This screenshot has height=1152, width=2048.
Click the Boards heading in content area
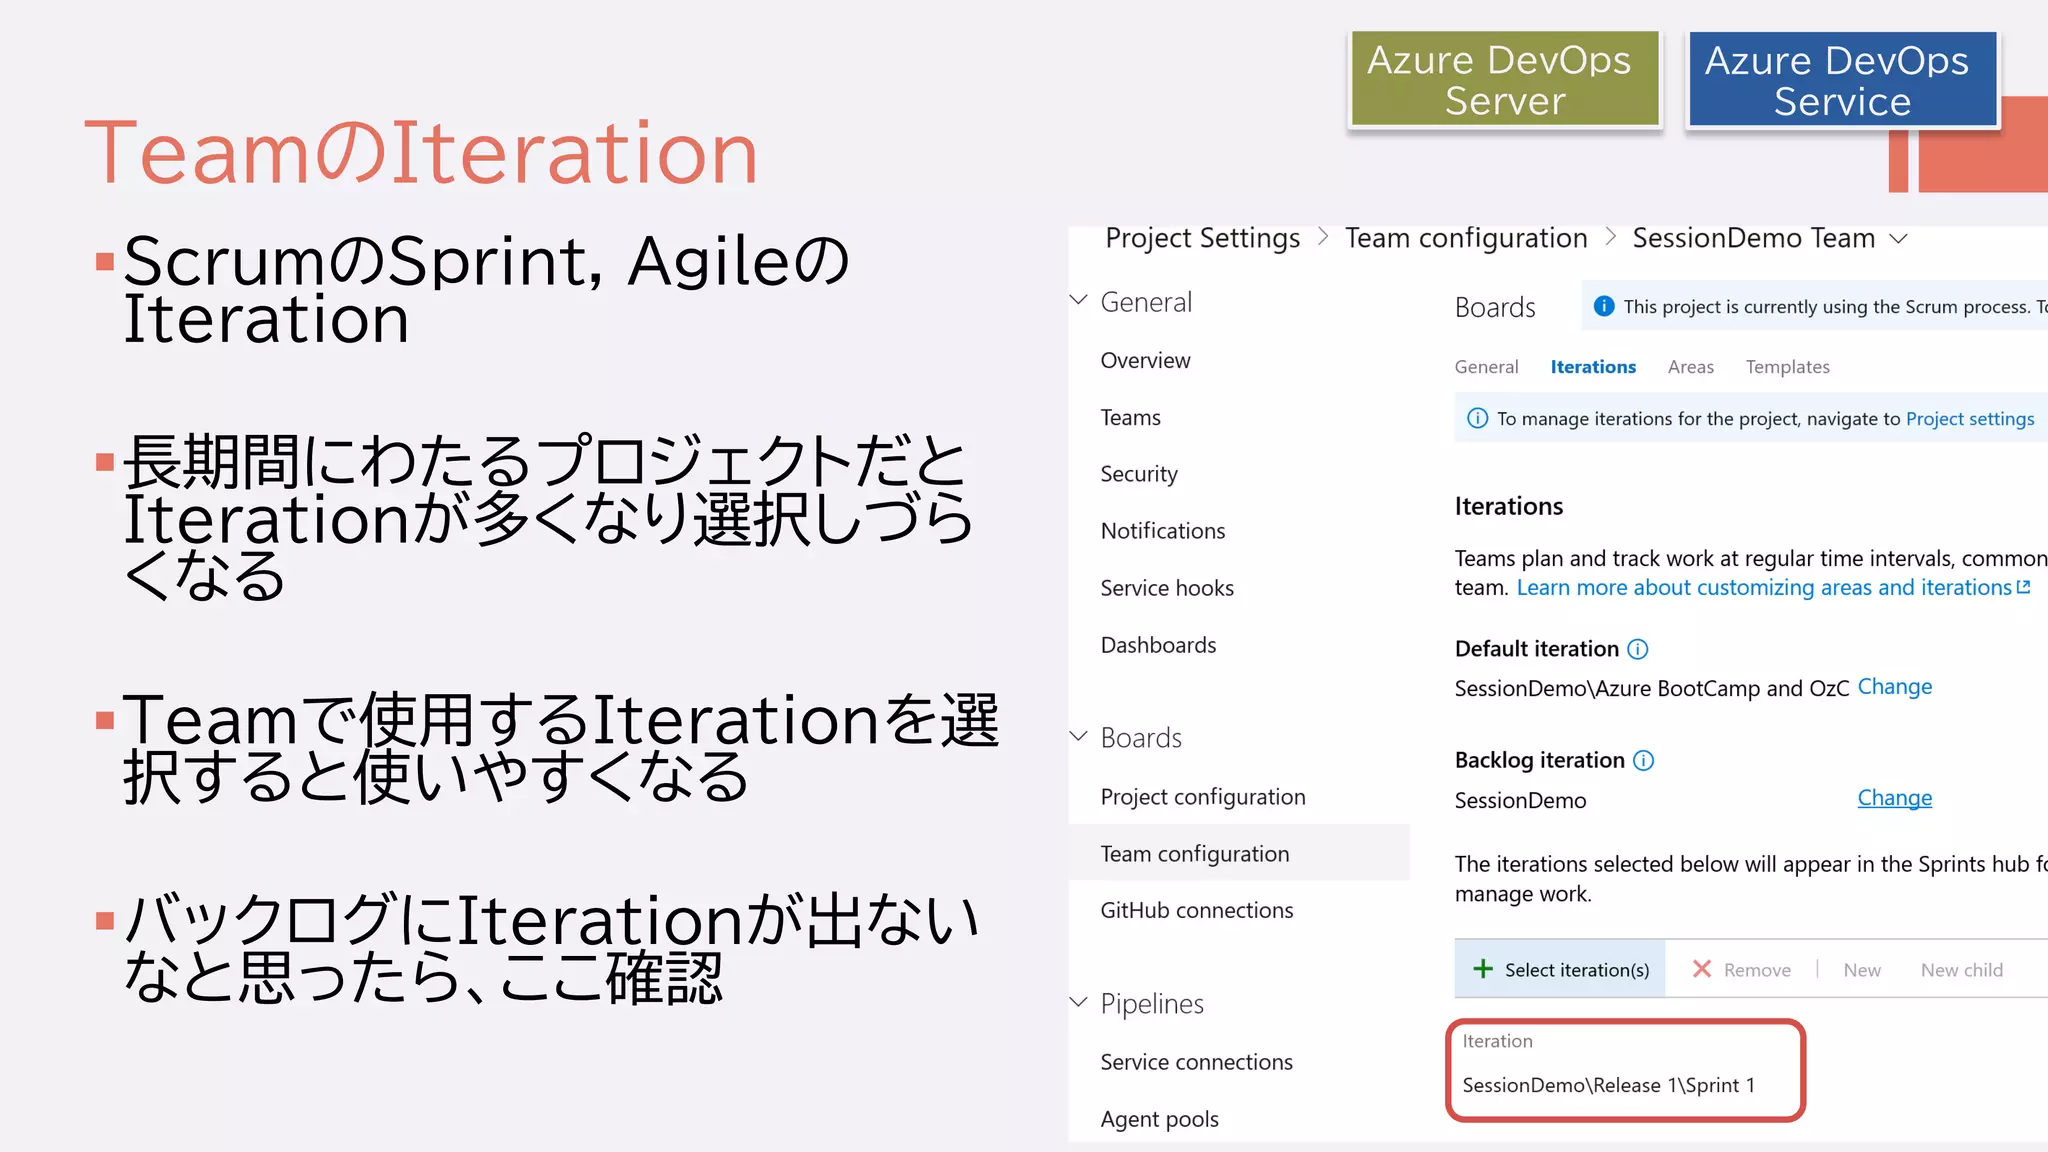[x=1495, y=307]
